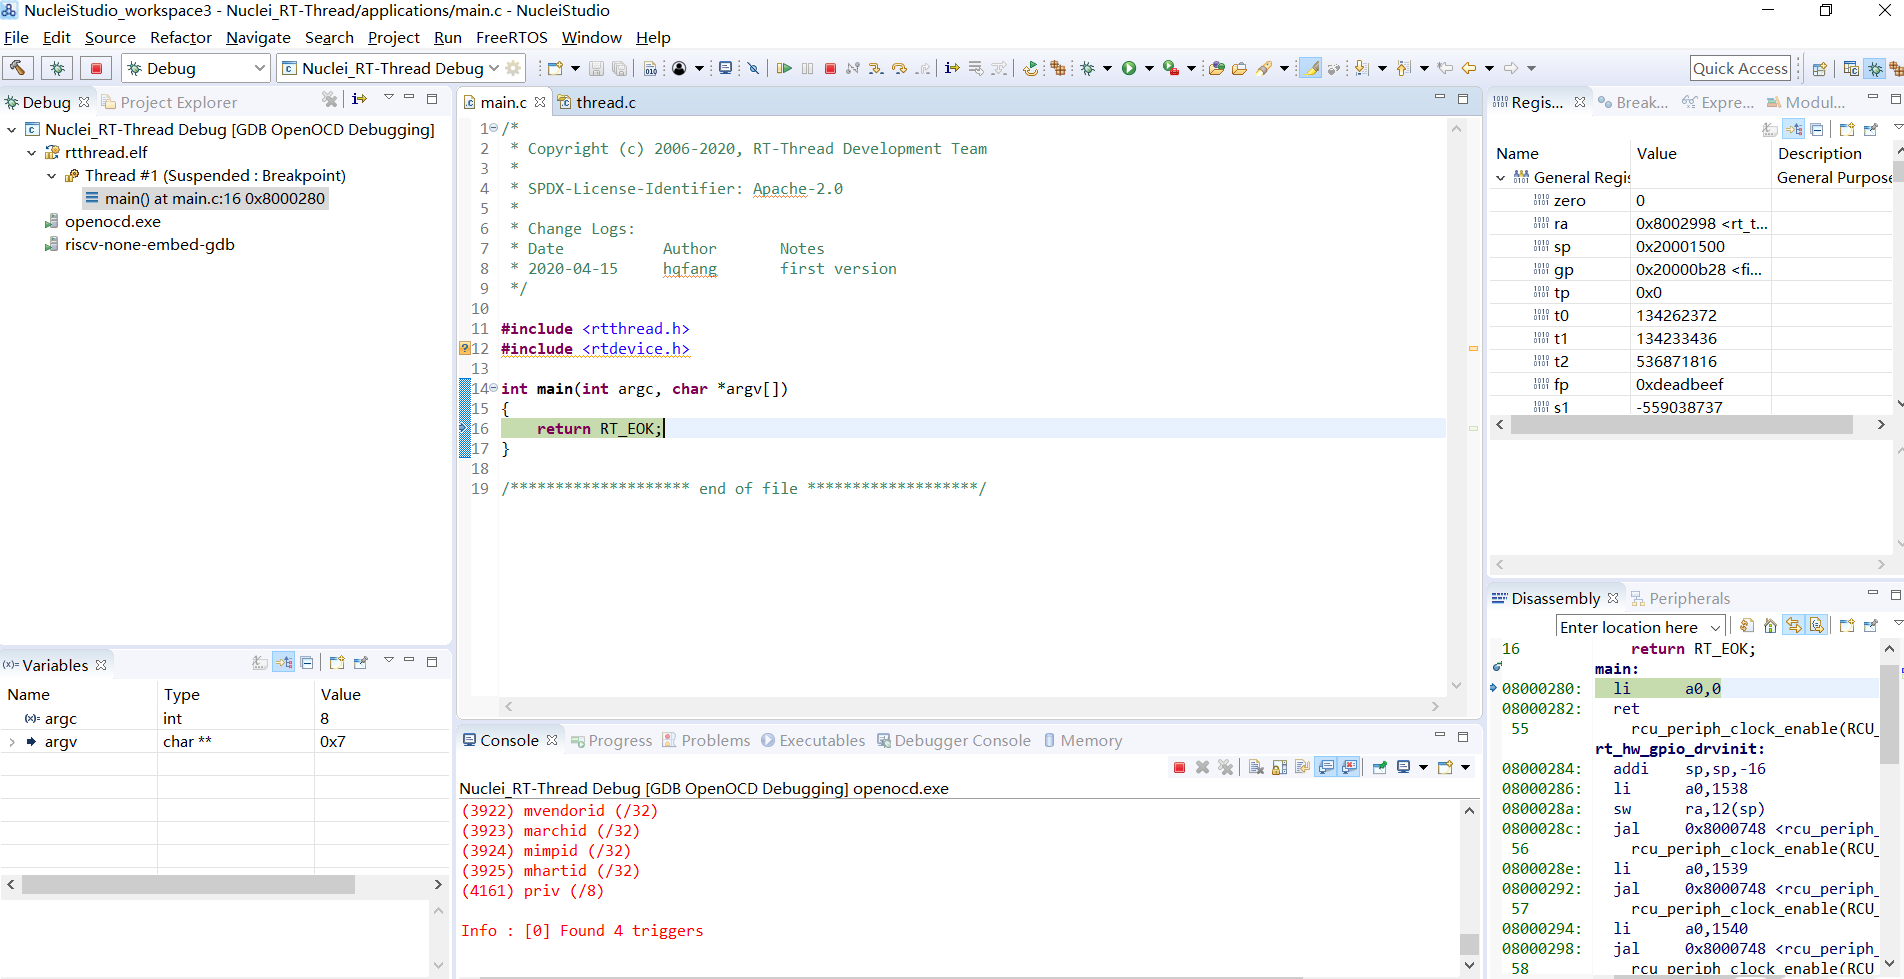This screenshot has height=979, width=1904.
Task: Click the Resume debug button in toolbar
Action: pos(784,68)
